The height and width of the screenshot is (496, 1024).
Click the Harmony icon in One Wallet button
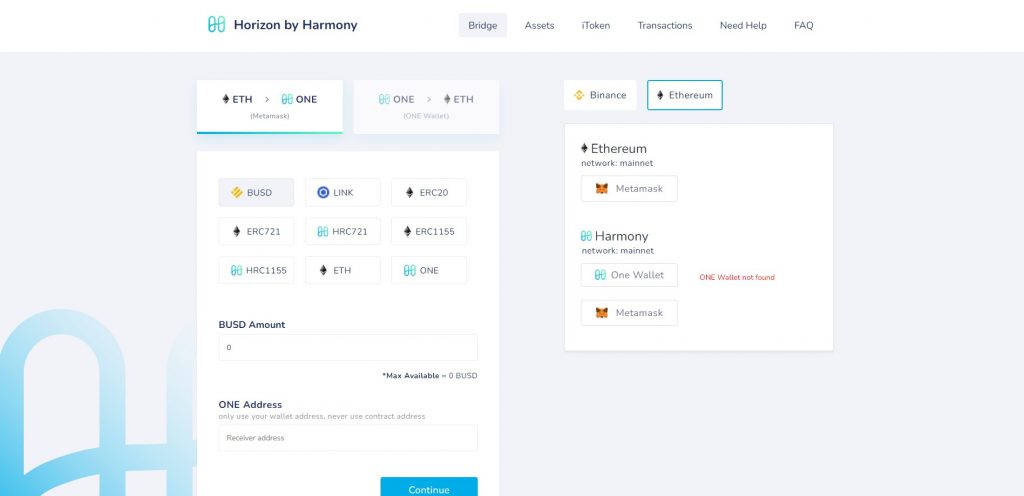600,275
